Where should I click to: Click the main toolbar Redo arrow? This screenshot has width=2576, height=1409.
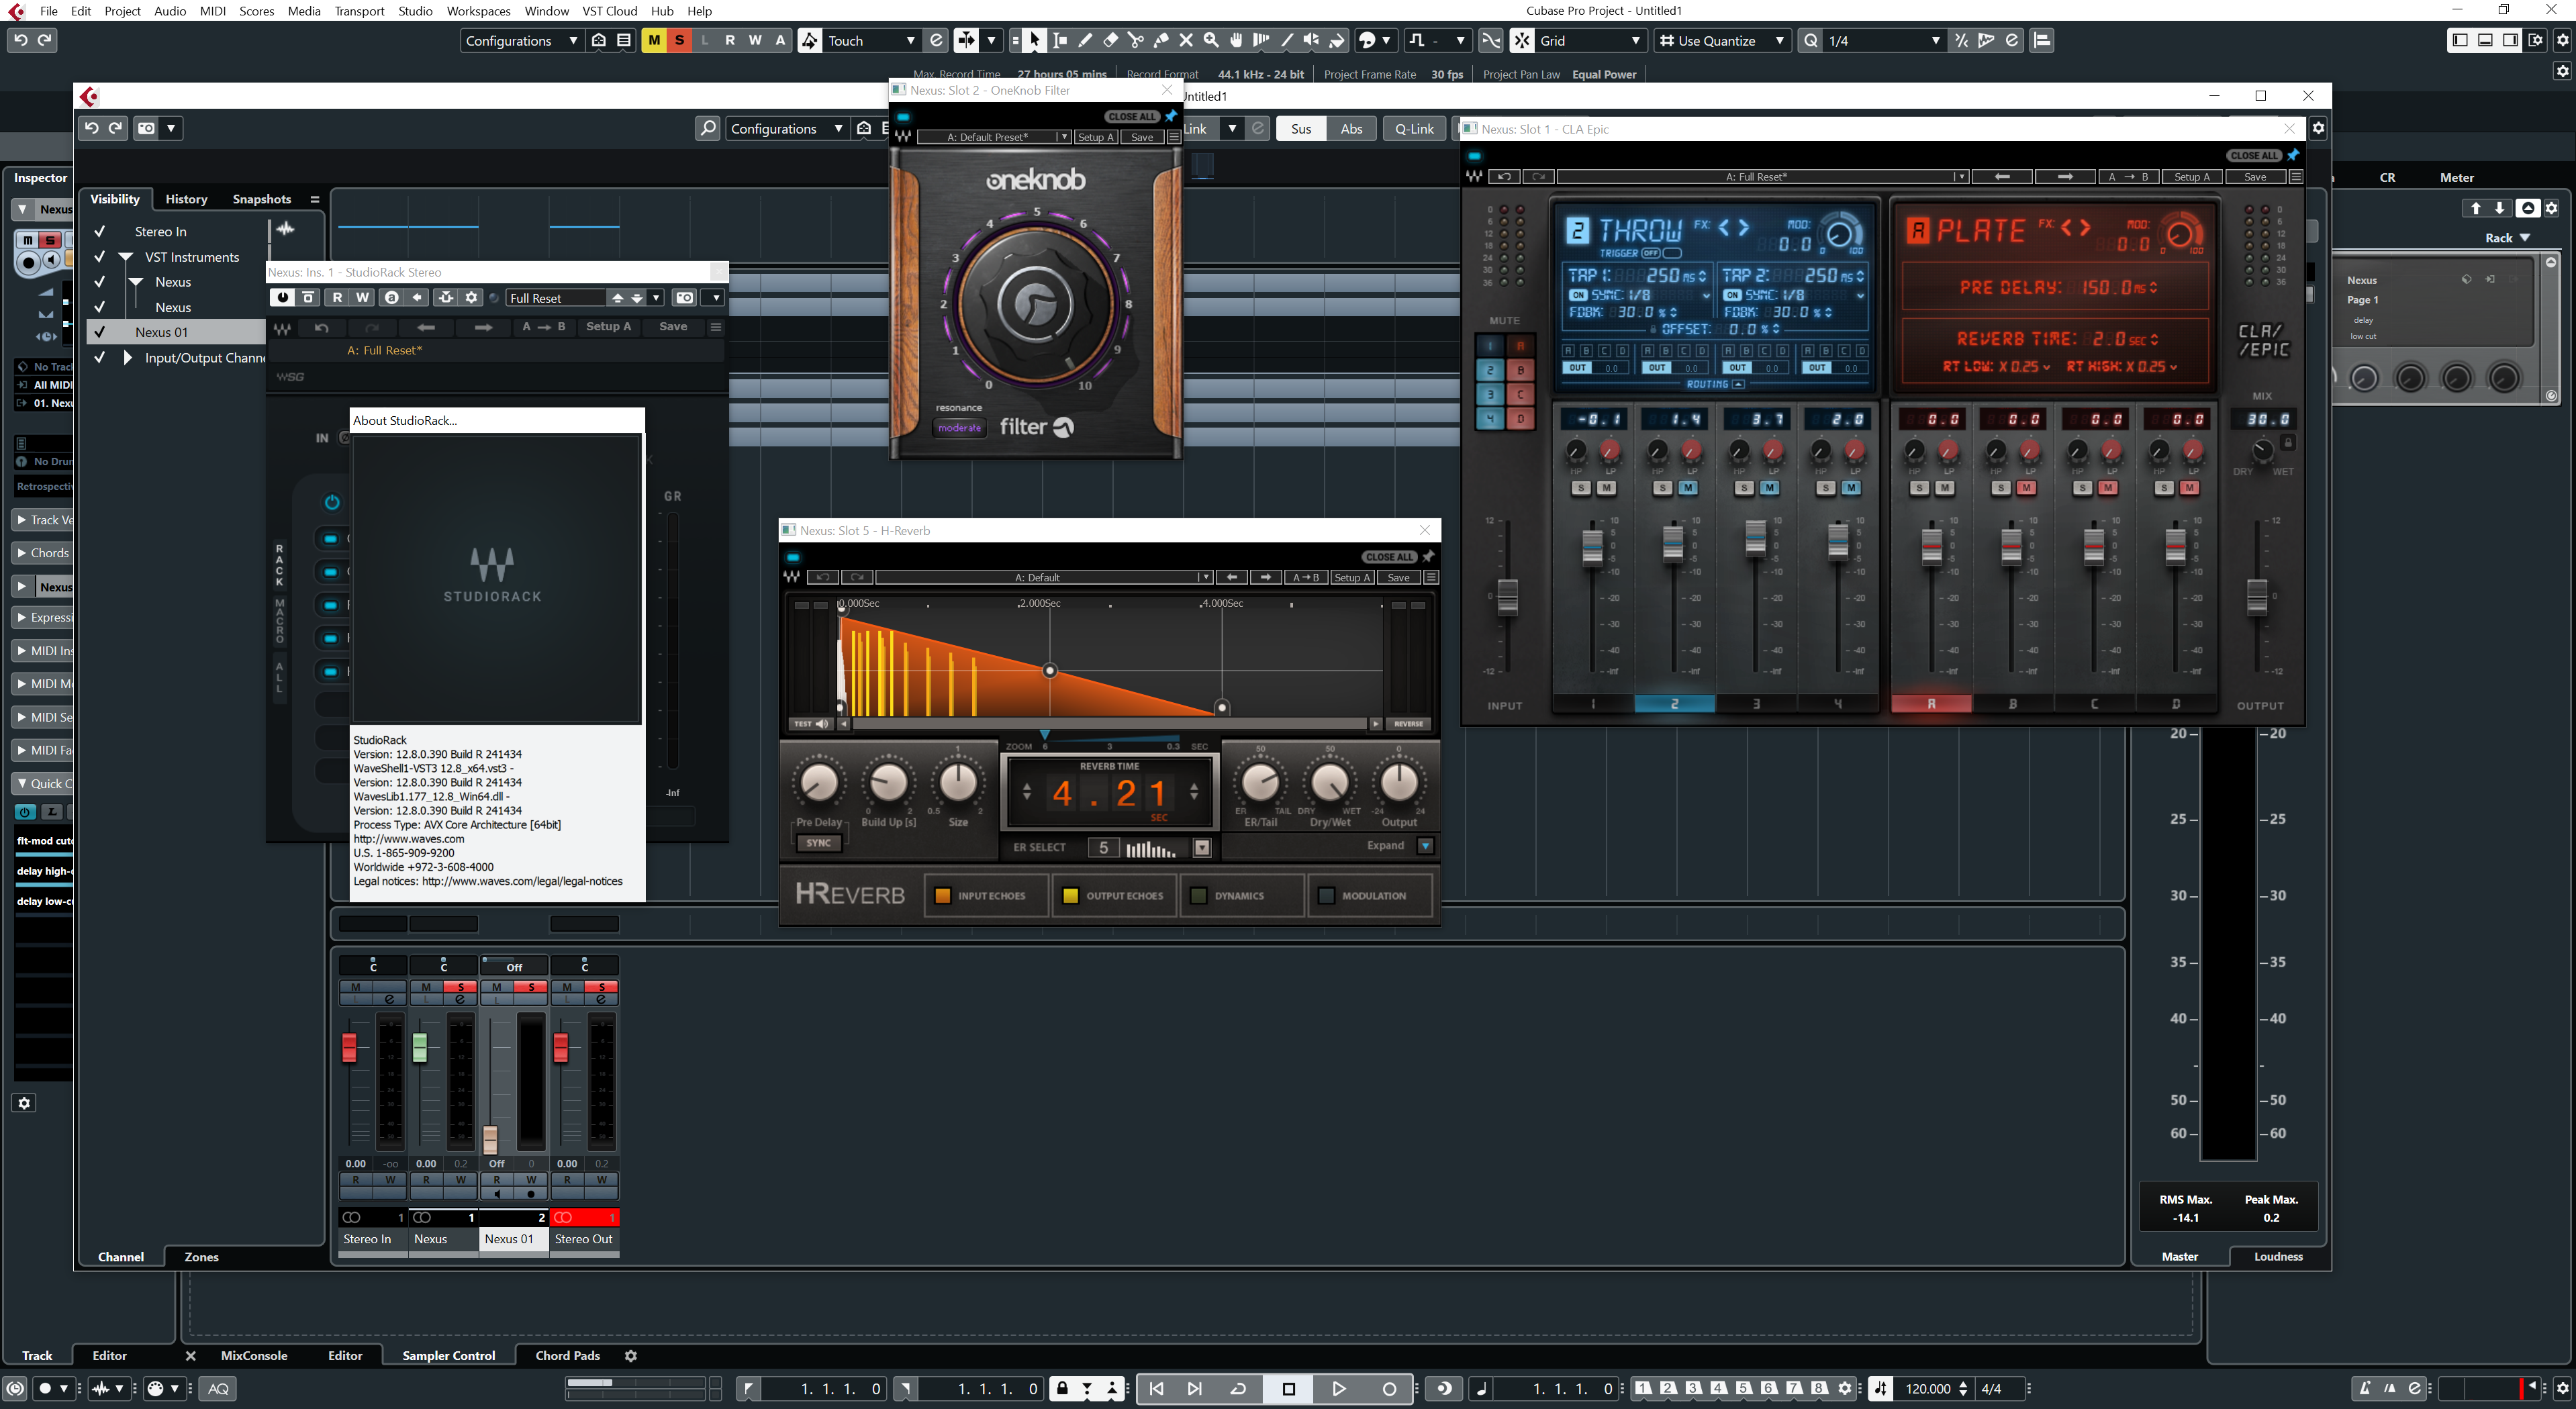click(45, 40)
